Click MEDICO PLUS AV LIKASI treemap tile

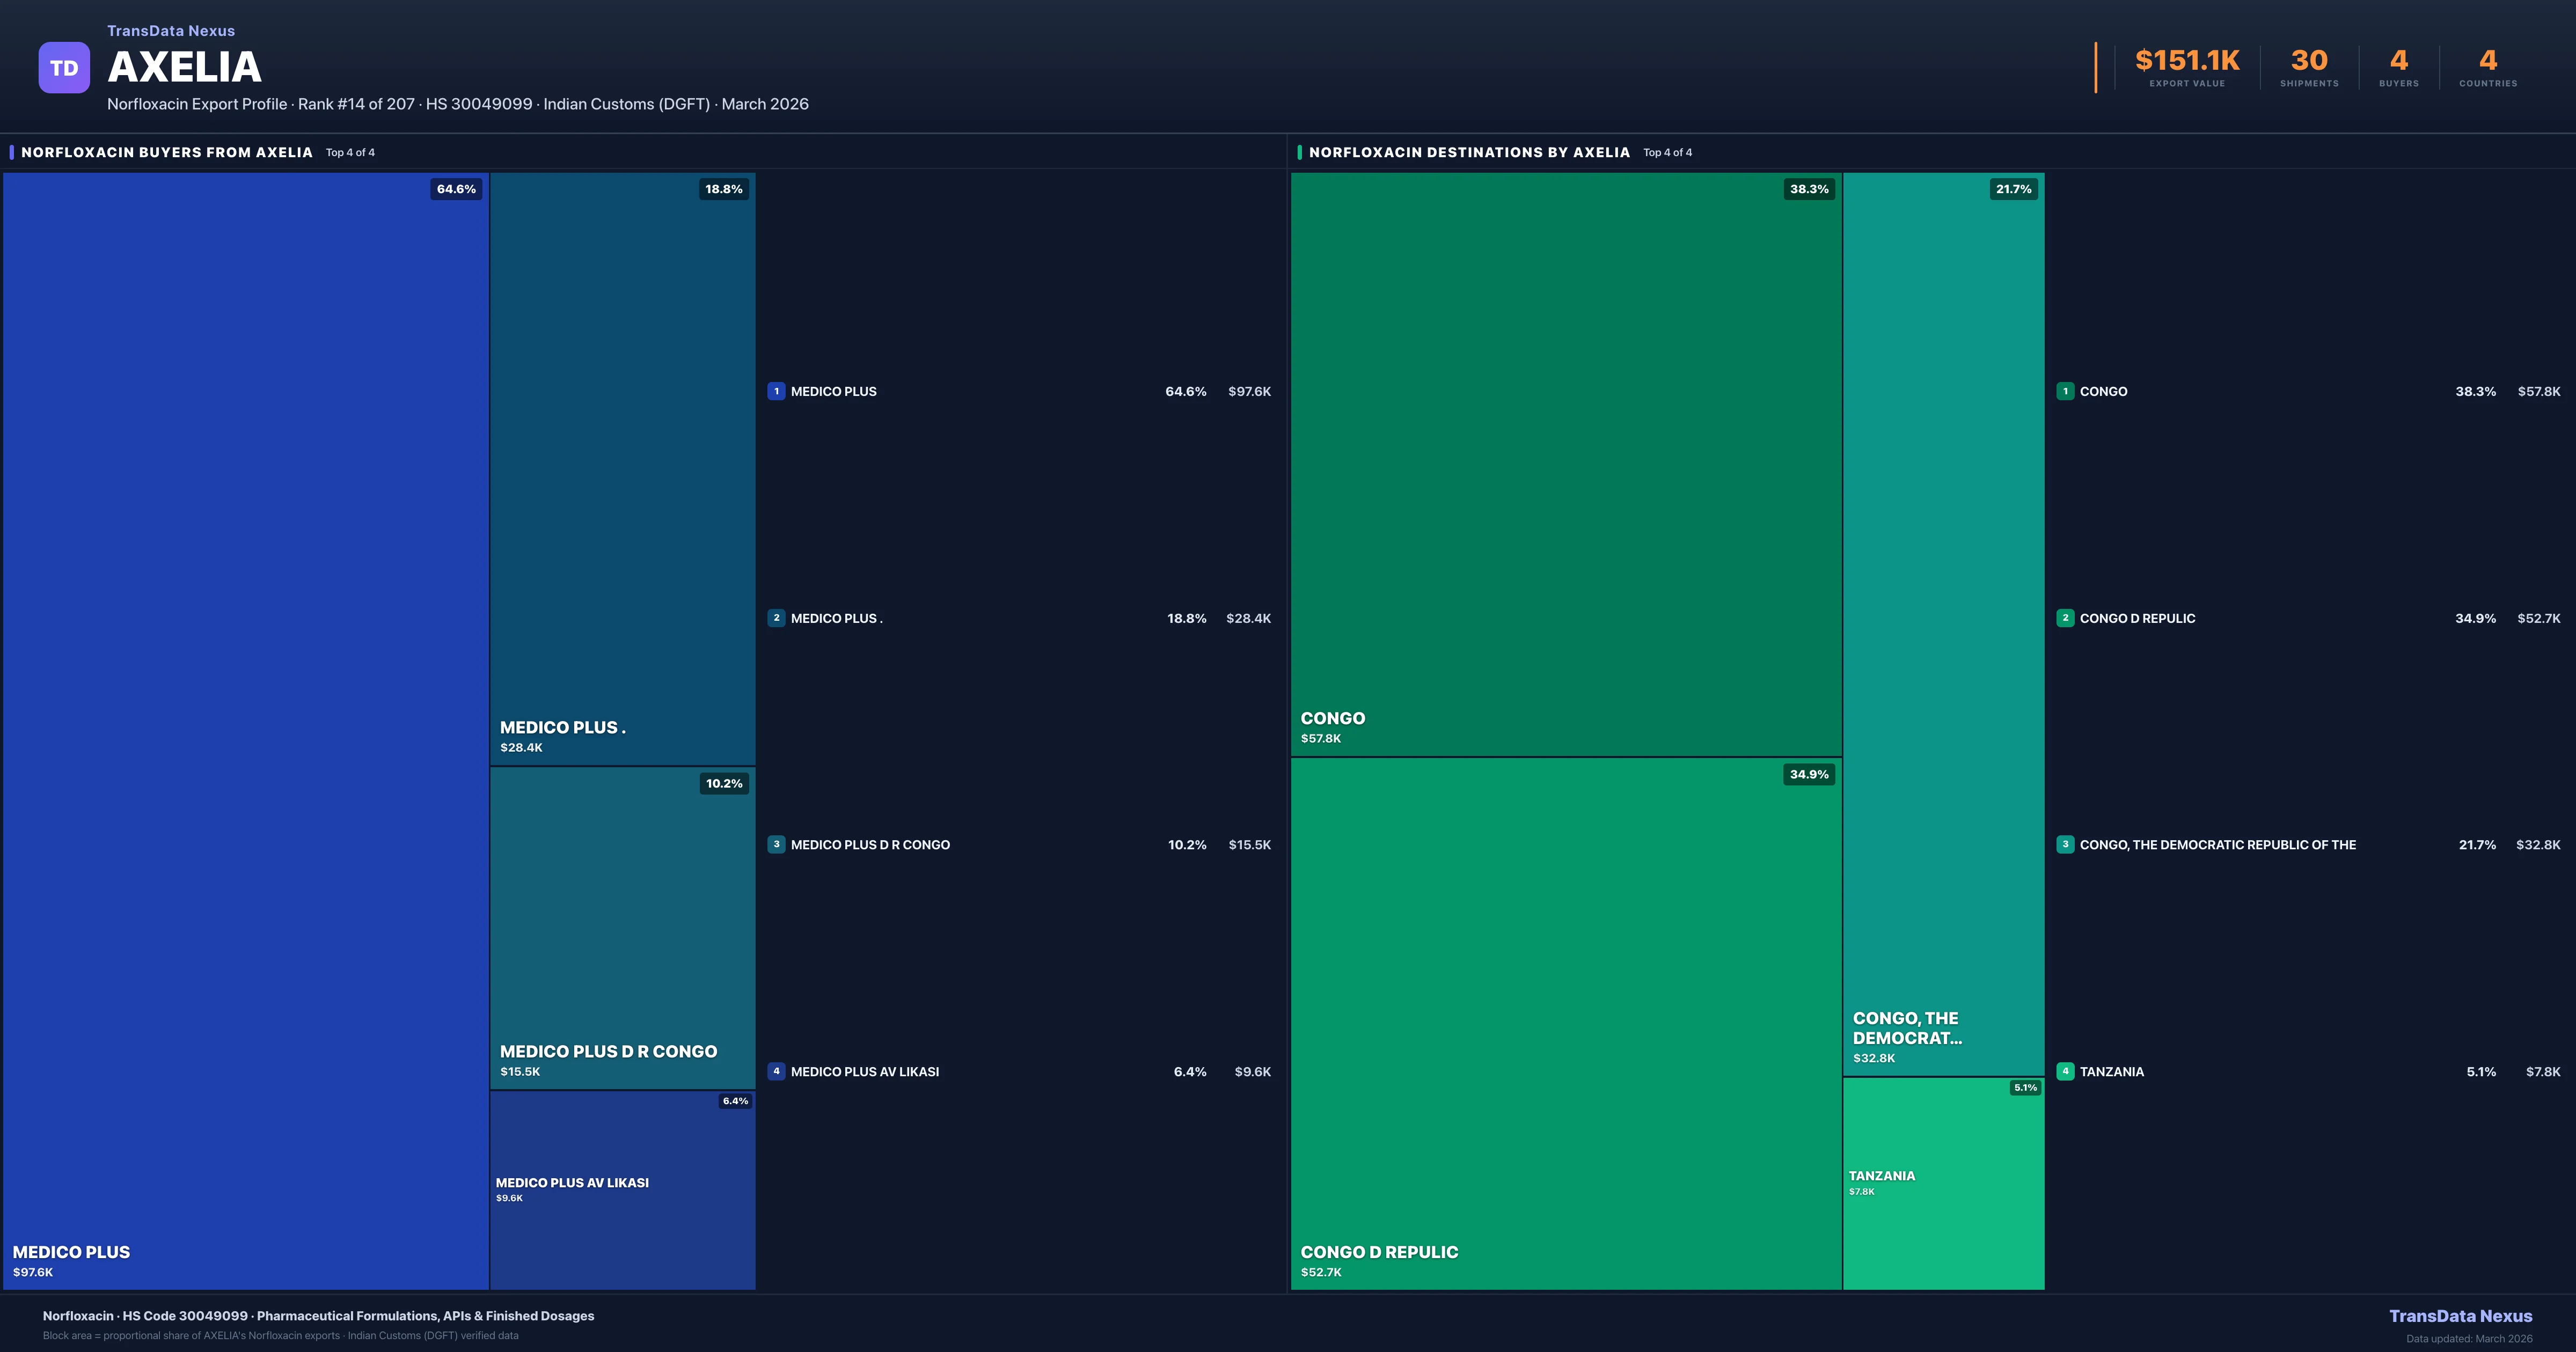click(622, 1190)
